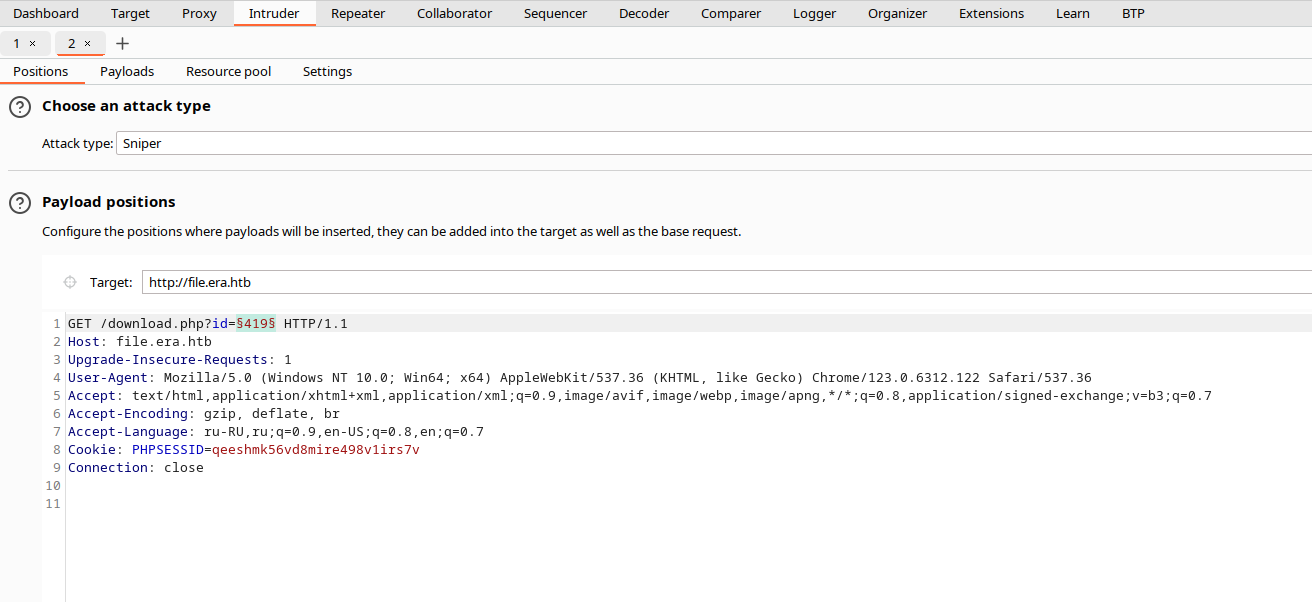Close Intruder tab 2
Viewport: 1312px width, 602px height.
tap(88, 44)
